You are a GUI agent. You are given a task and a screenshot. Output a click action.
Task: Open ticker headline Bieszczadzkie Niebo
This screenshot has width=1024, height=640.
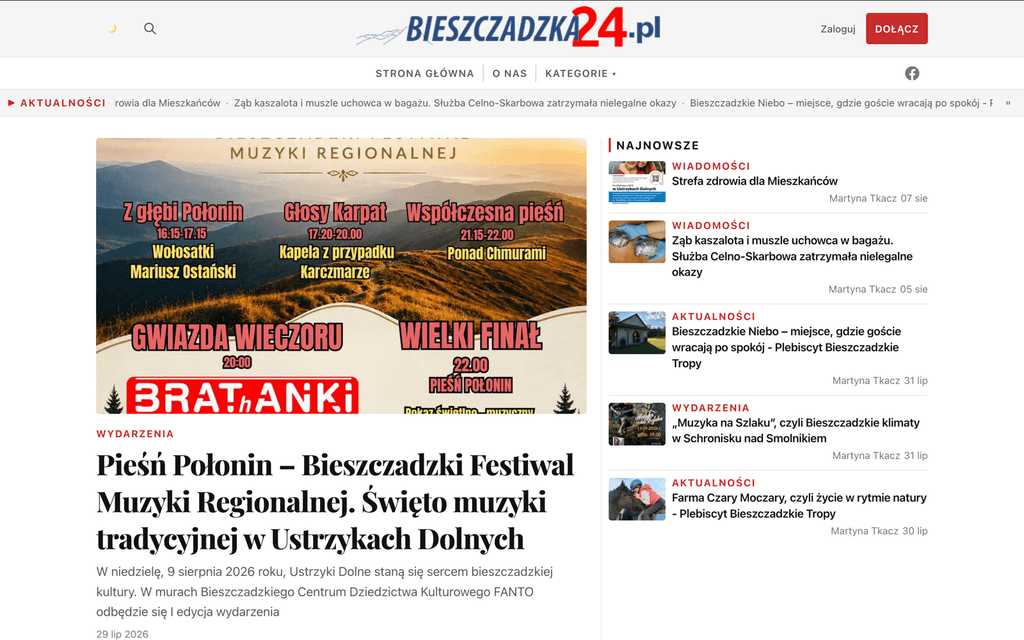(x=841, y=103)
